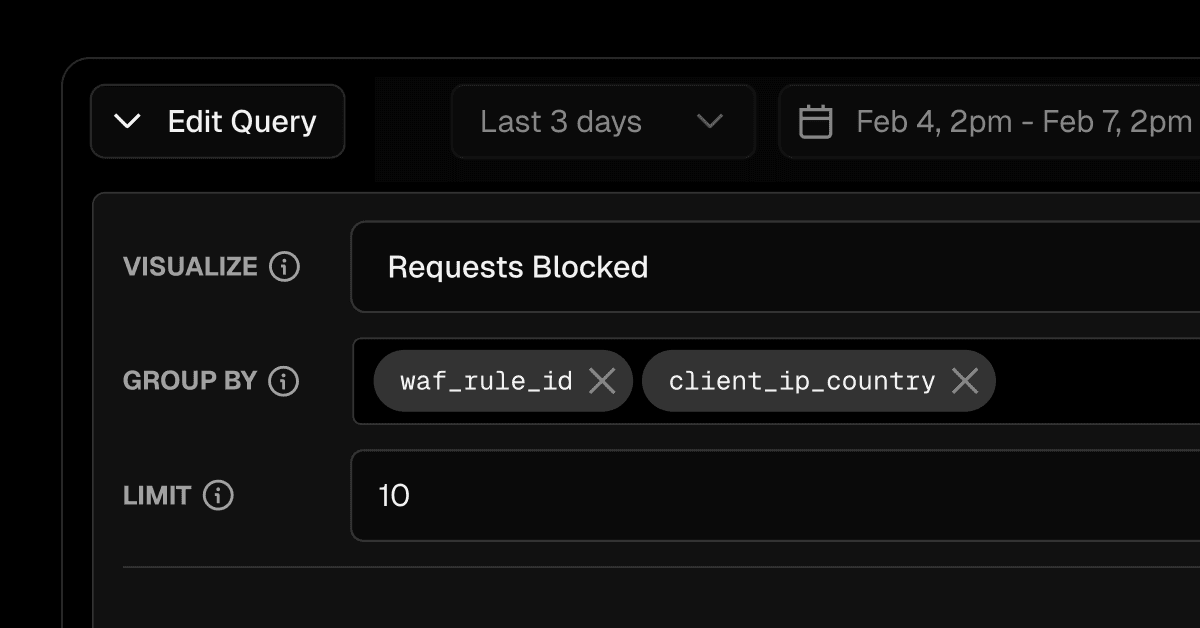Open the Last 3 days dropdown
The image size is (1200, 628).
pos(560,122)
